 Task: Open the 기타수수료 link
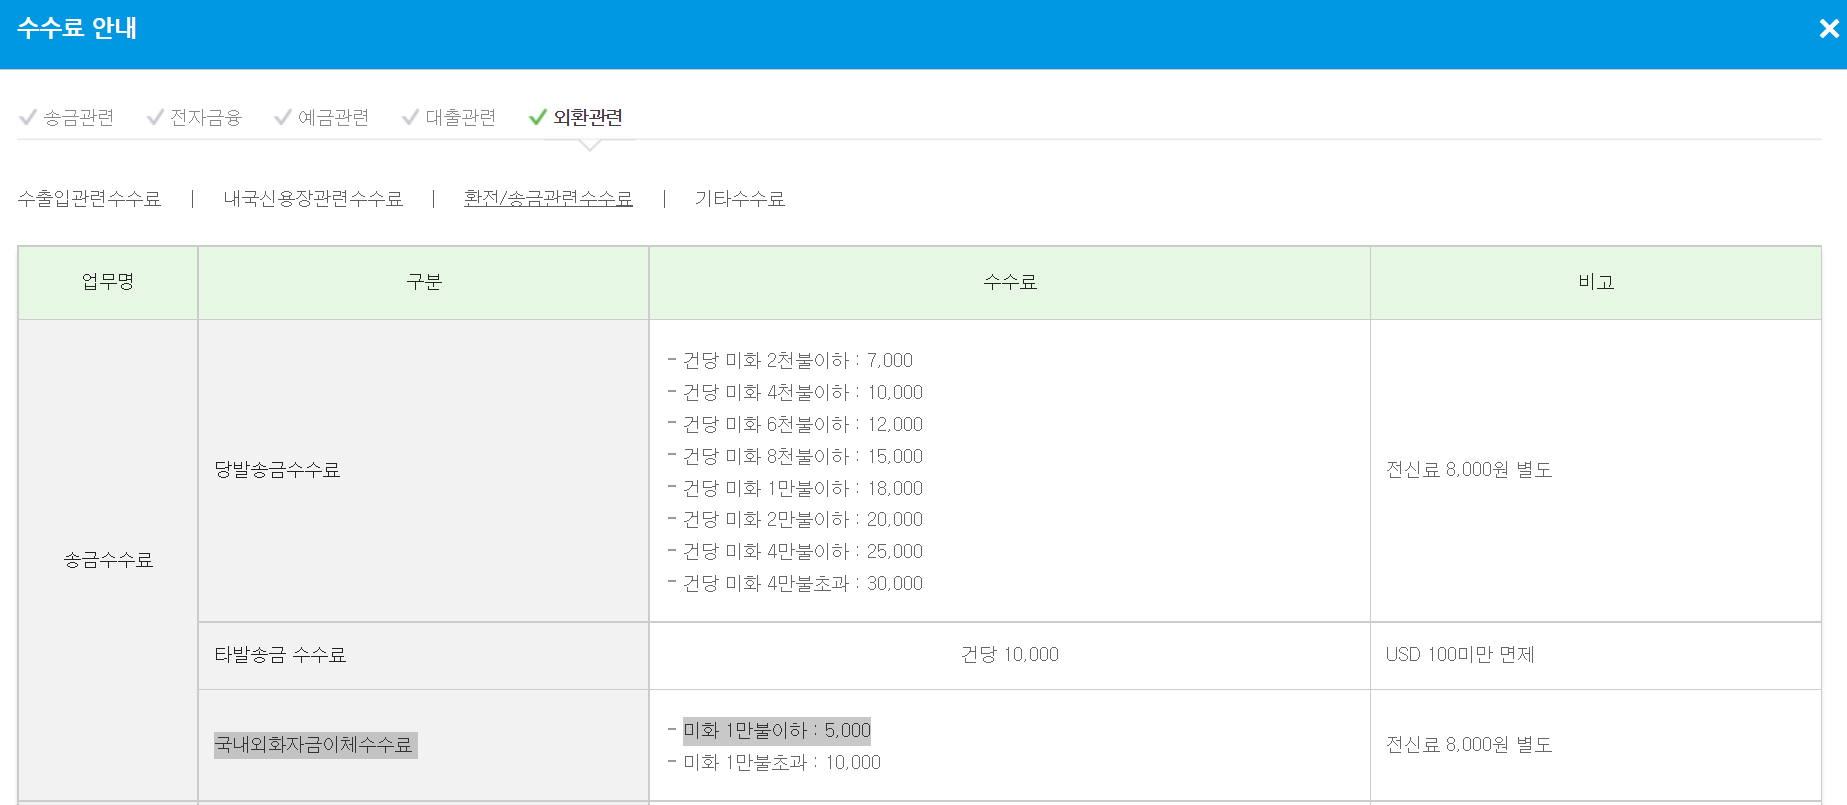(x=740, y=199)
